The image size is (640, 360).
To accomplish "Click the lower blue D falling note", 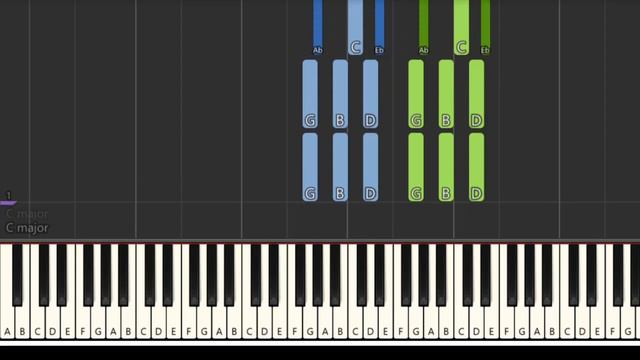I will [x=370, y=167].
